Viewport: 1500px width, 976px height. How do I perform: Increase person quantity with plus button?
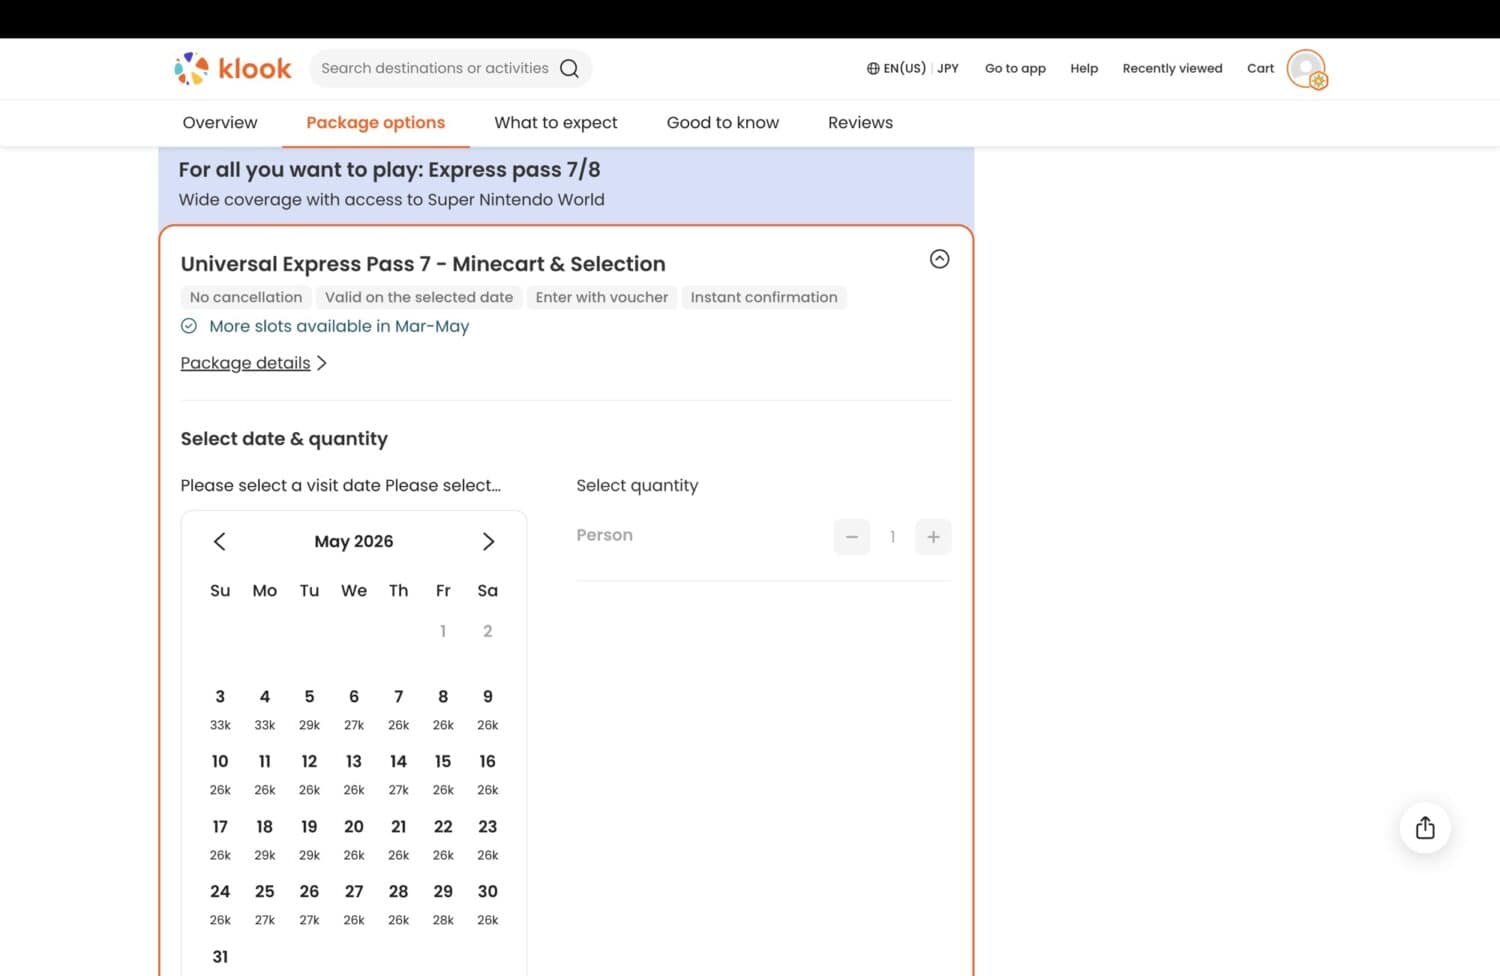(x=933, y=537)
